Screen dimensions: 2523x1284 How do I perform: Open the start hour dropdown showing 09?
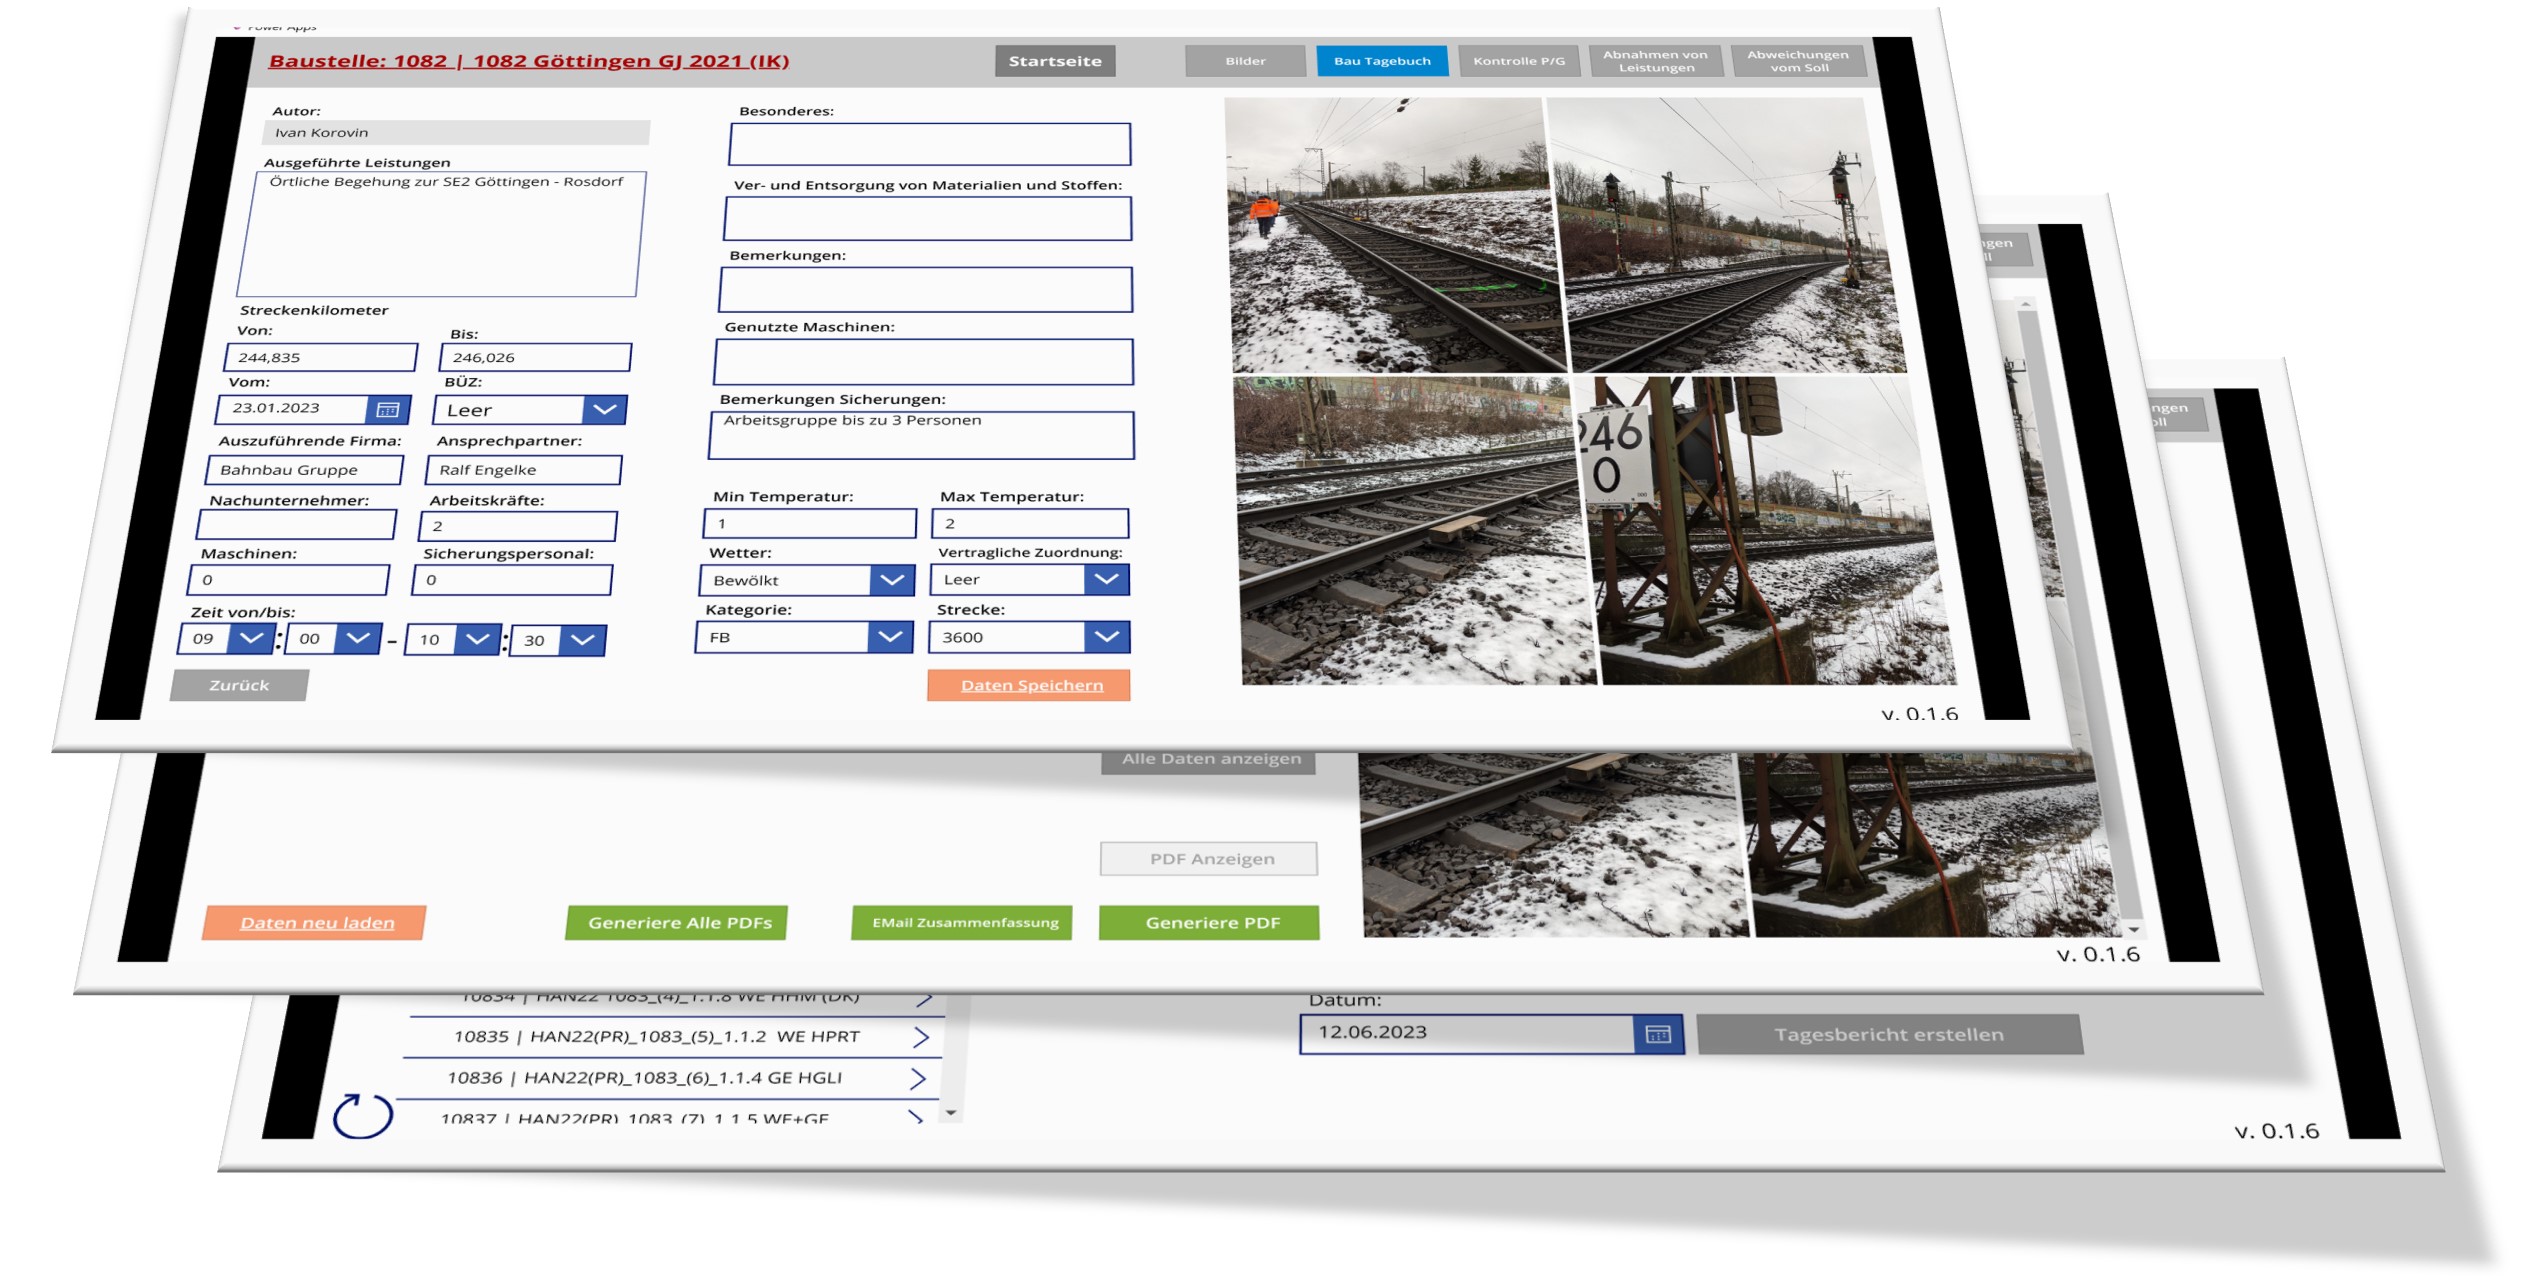[251, 638]
